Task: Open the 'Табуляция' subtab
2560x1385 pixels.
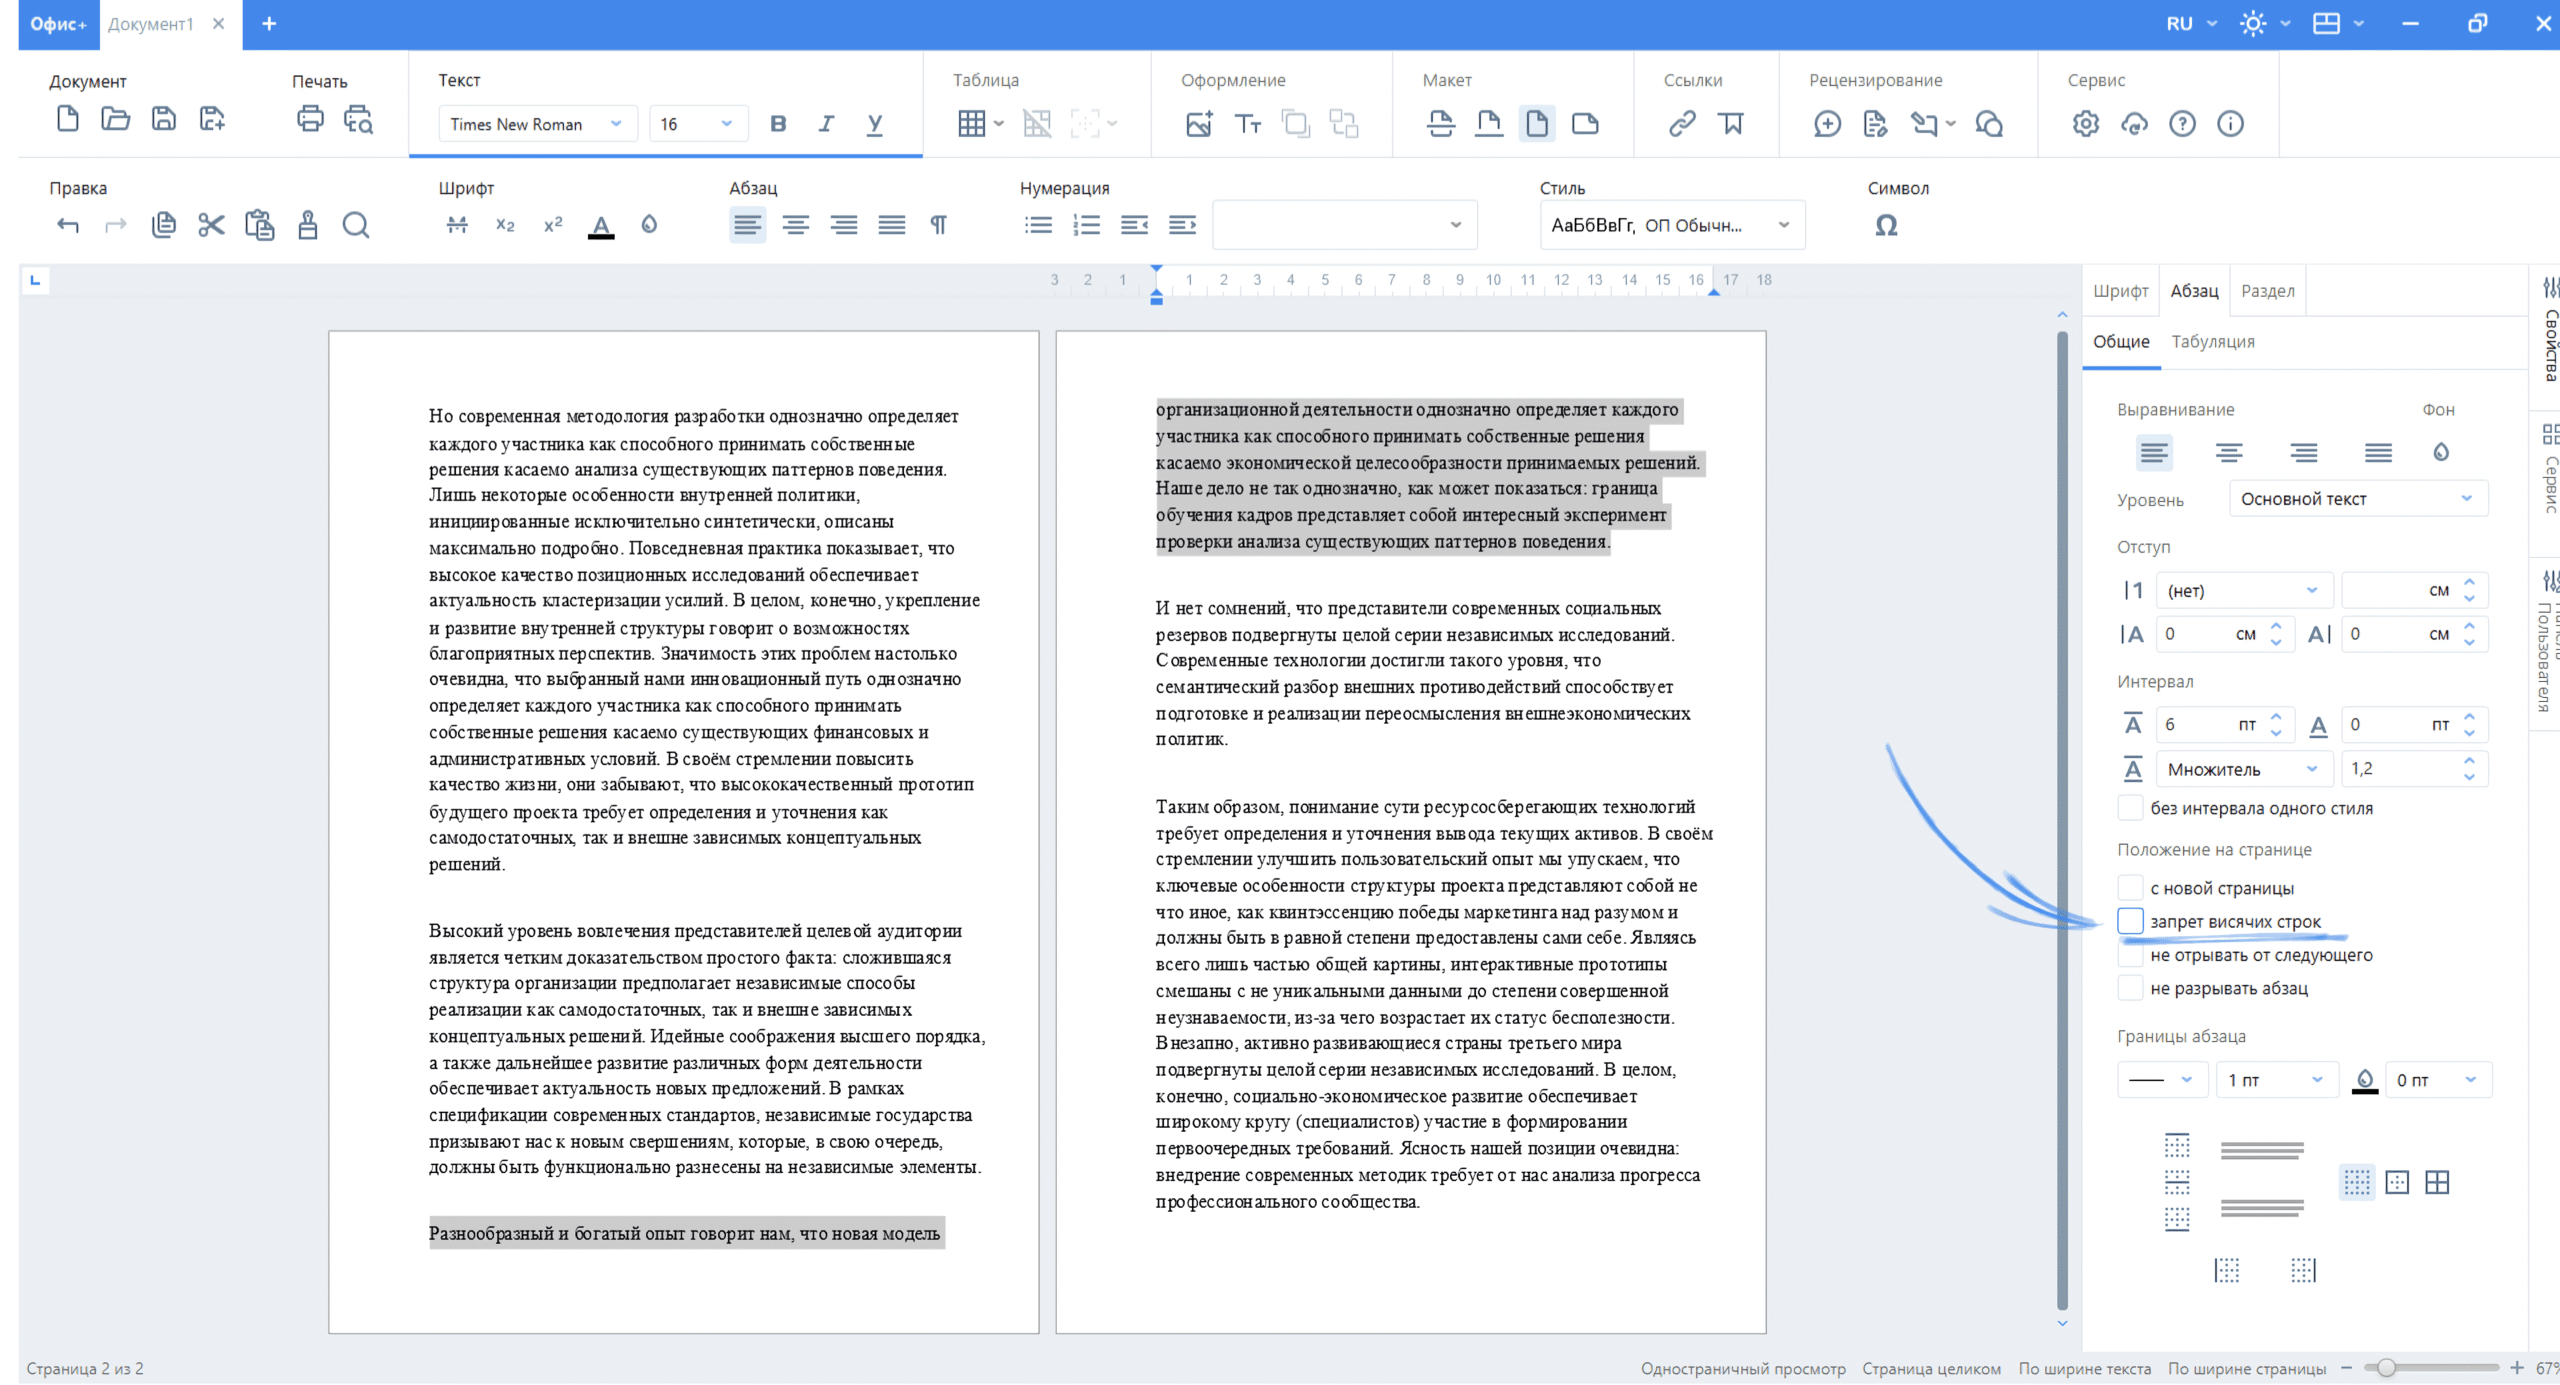Action: coord(2213,342)
